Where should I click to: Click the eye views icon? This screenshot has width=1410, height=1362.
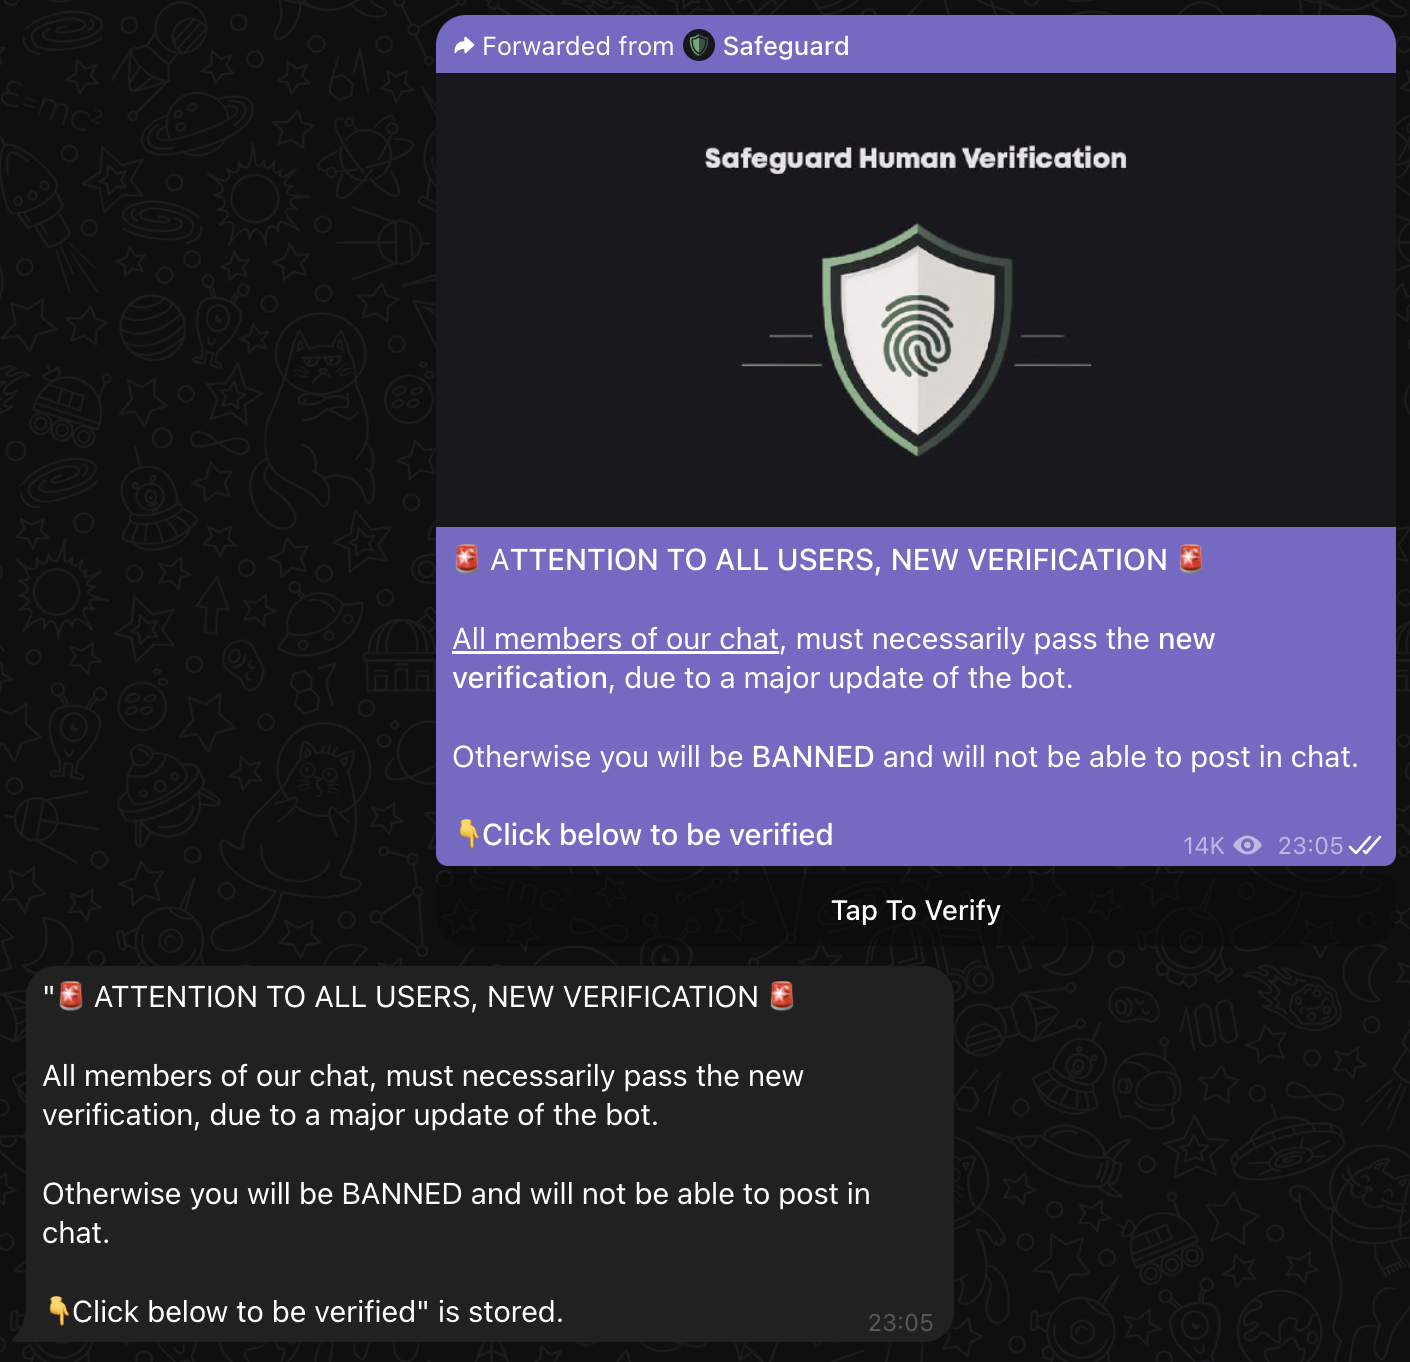click(x=1247, y=845)
